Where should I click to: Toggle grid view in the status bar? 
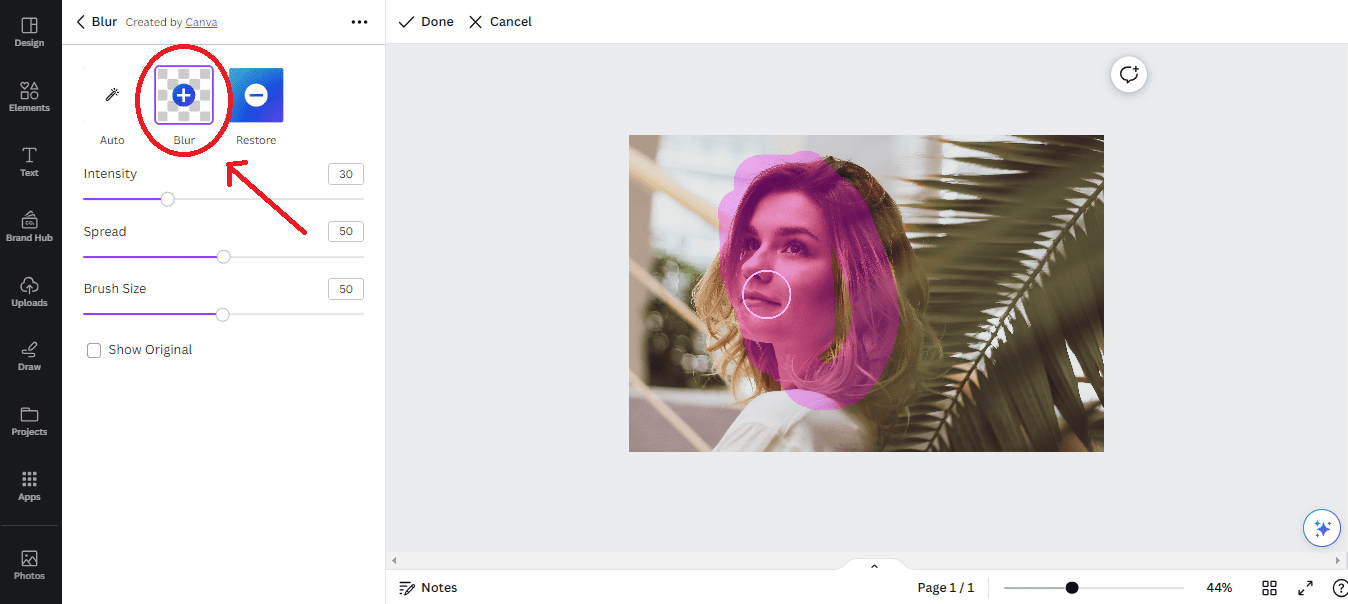[1269, 588]
